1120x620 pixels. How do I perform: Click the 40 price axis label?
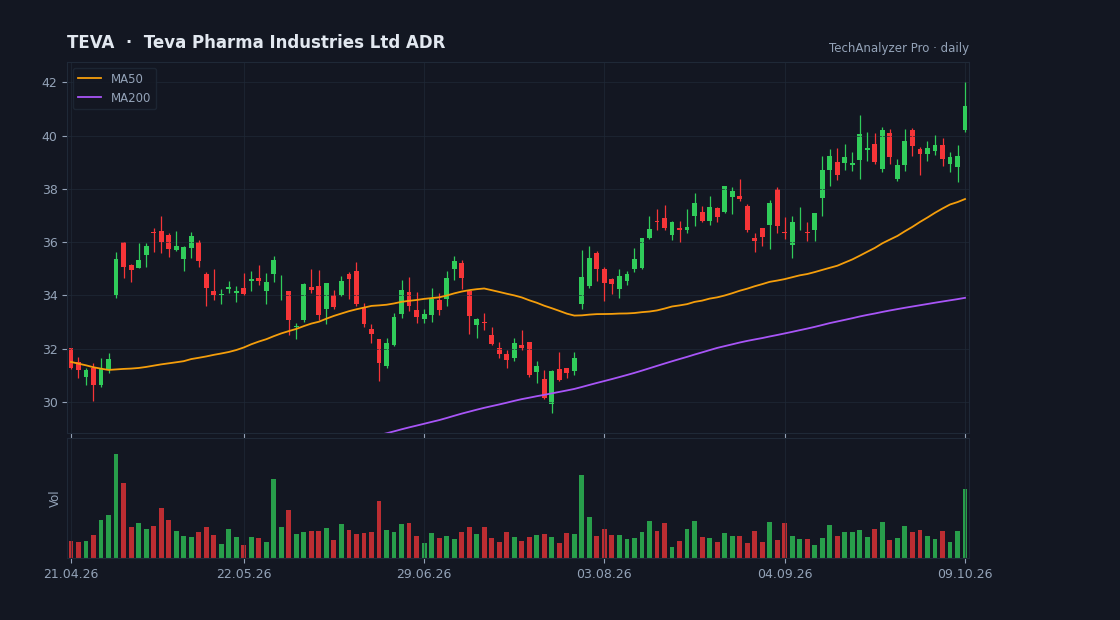(x=49, y=136)
